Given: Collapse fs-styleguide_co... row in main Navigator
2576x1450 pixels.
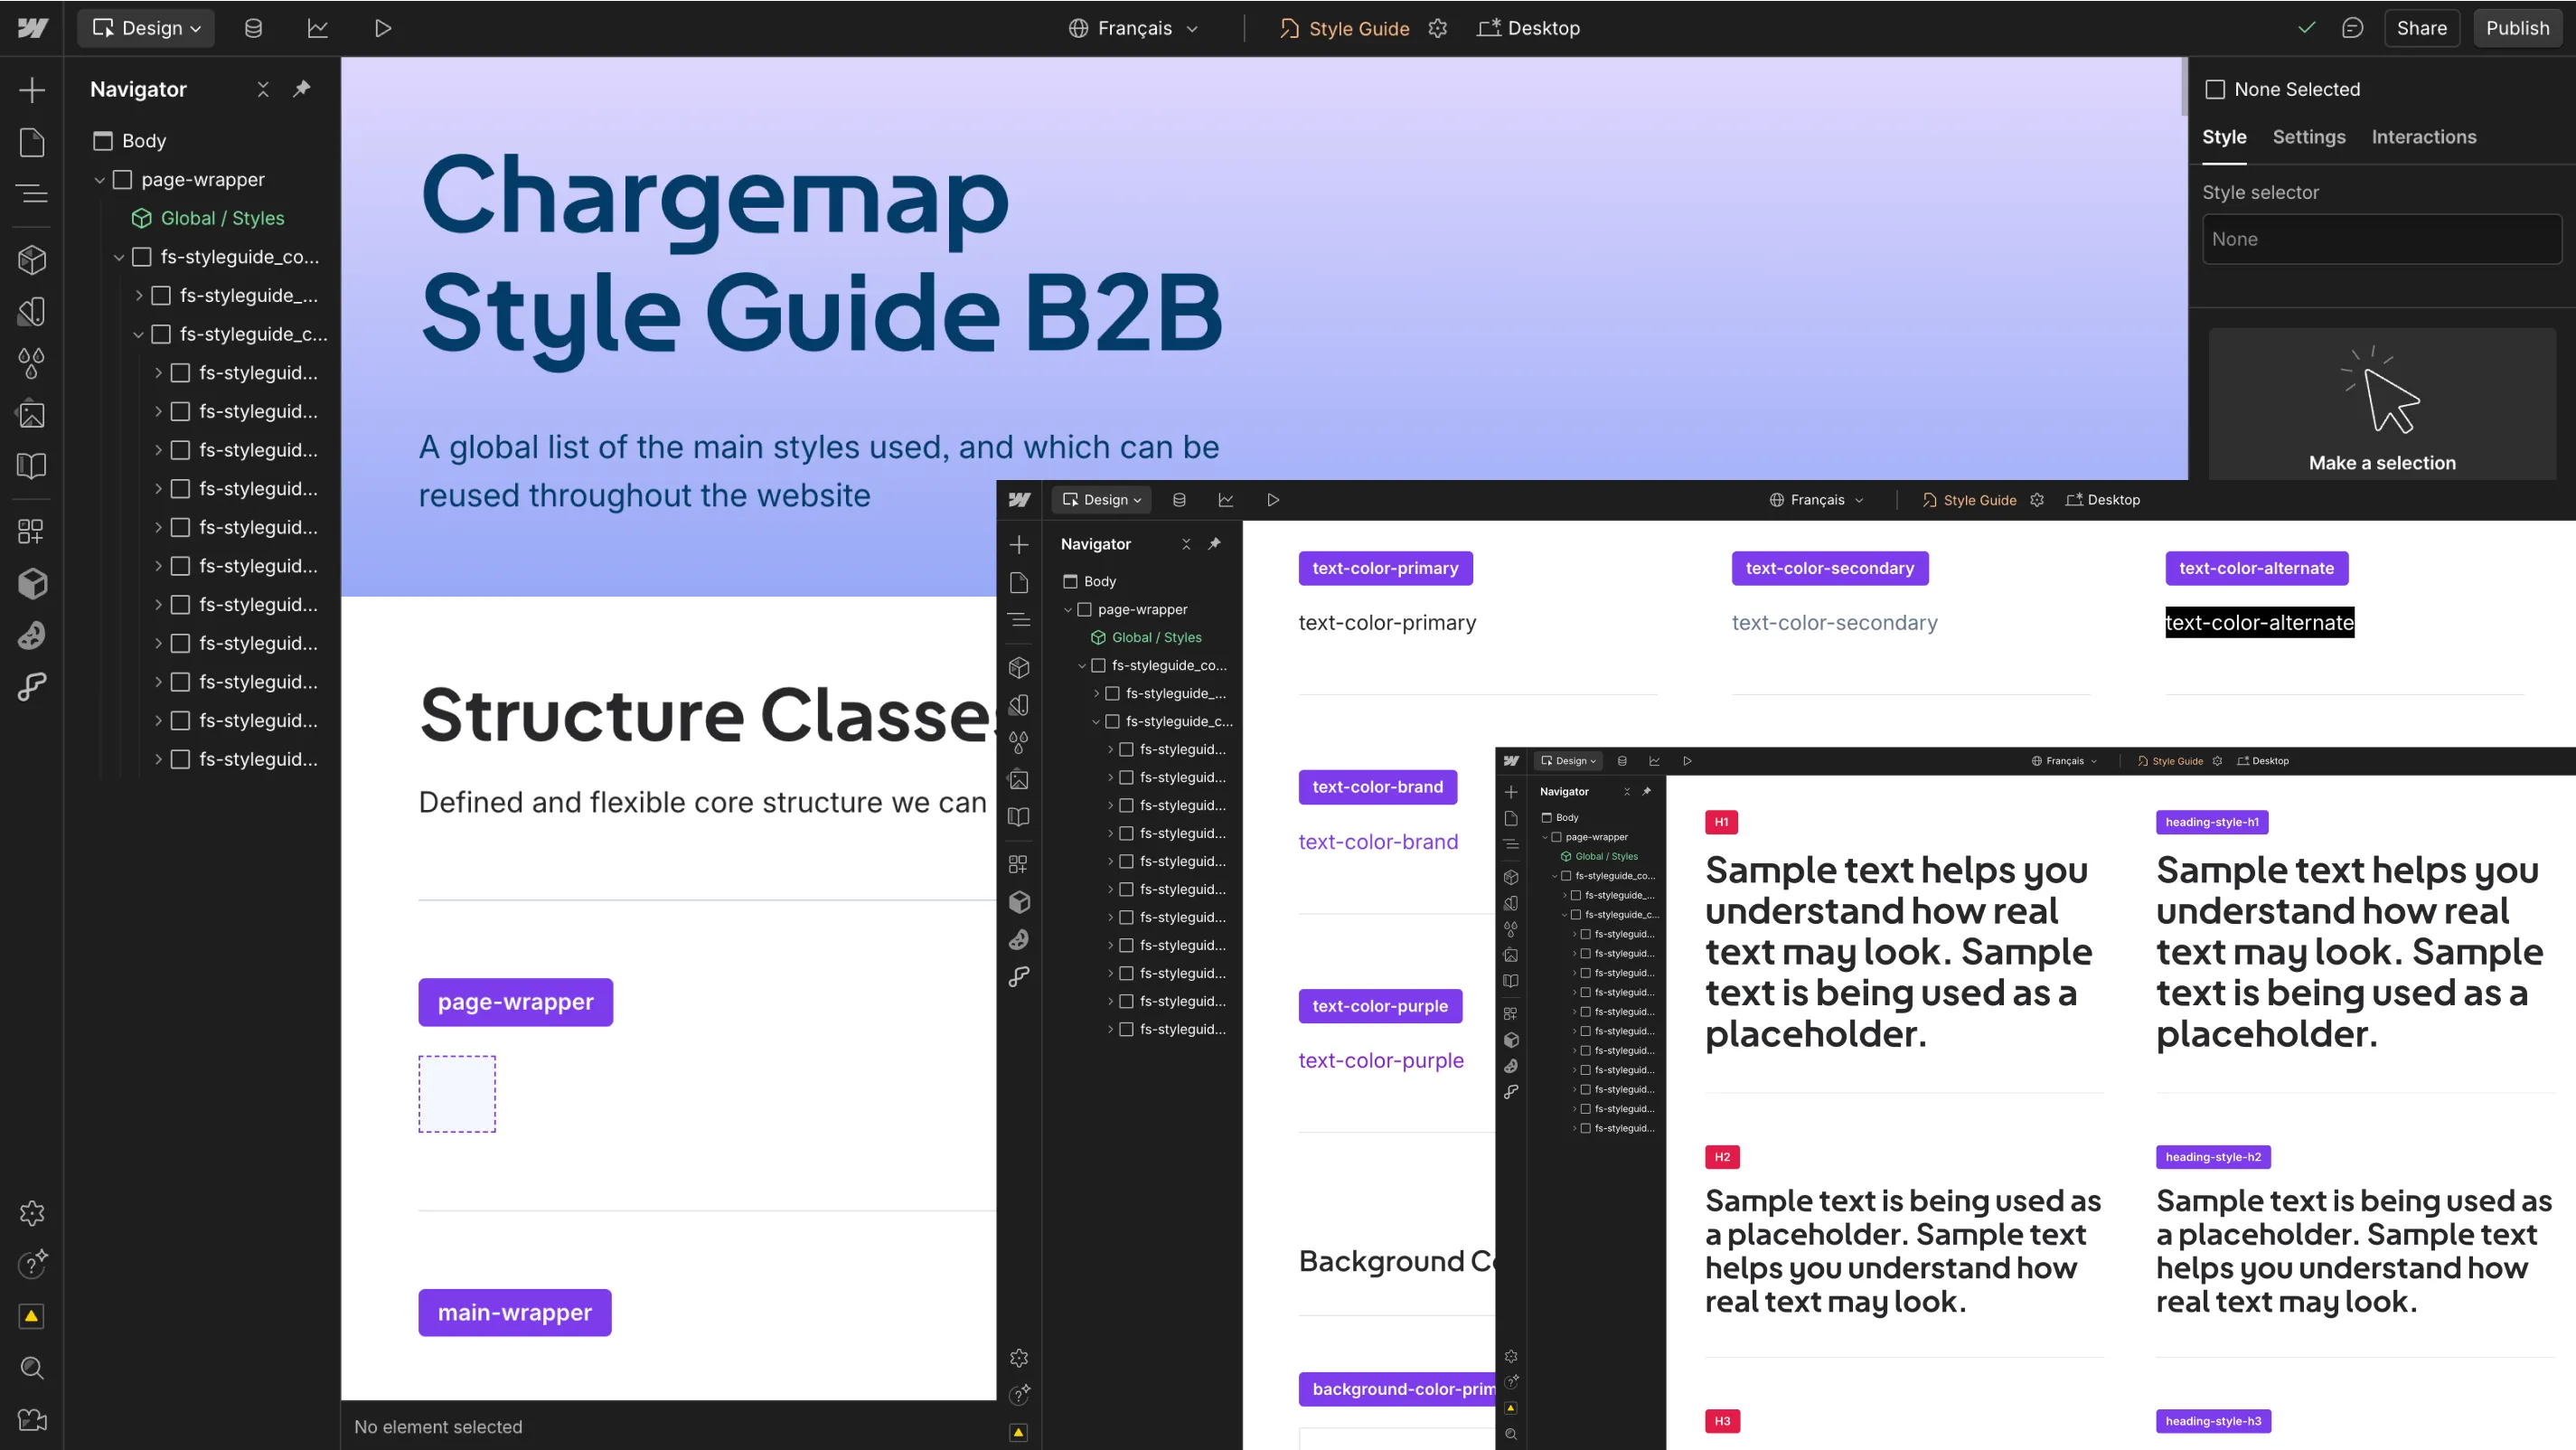Looking at the screenshot, I should (119, 257).
